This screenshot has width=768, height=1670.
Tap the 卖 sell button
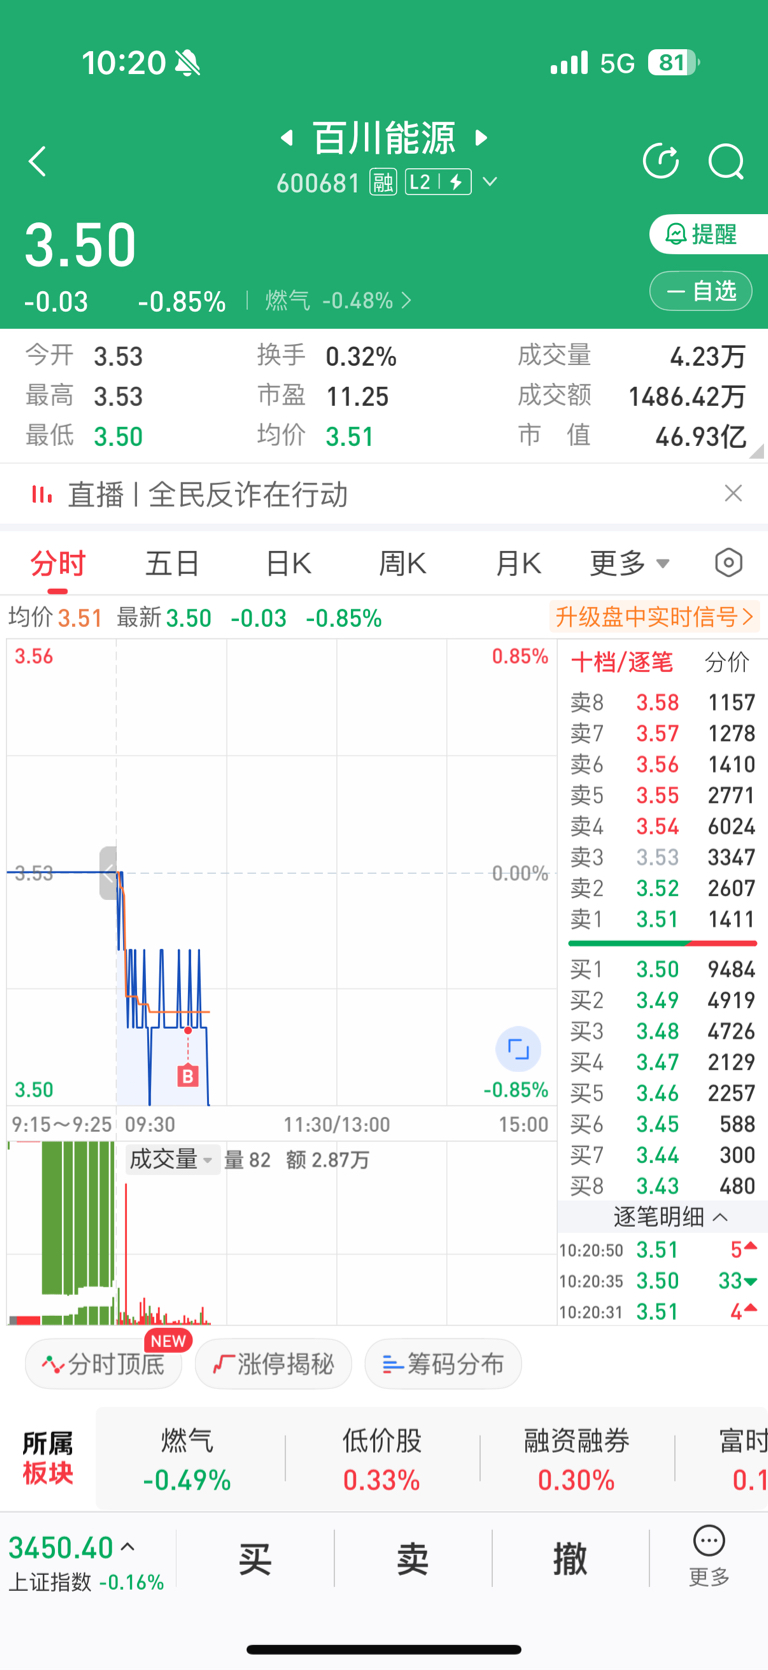coord(413,1558)
